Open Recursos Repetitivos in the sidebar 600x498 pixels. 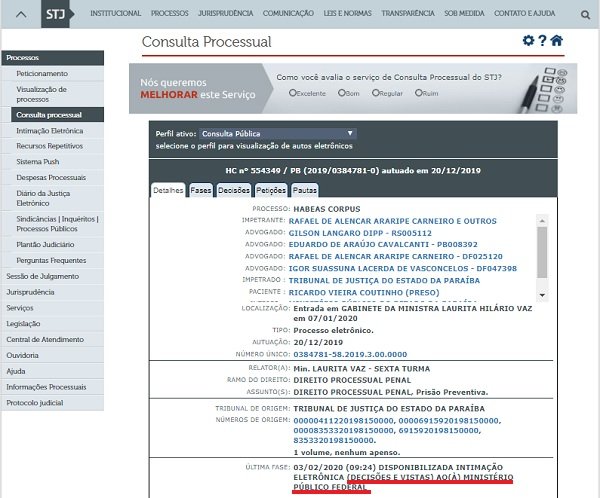click(x=50, y=145)
